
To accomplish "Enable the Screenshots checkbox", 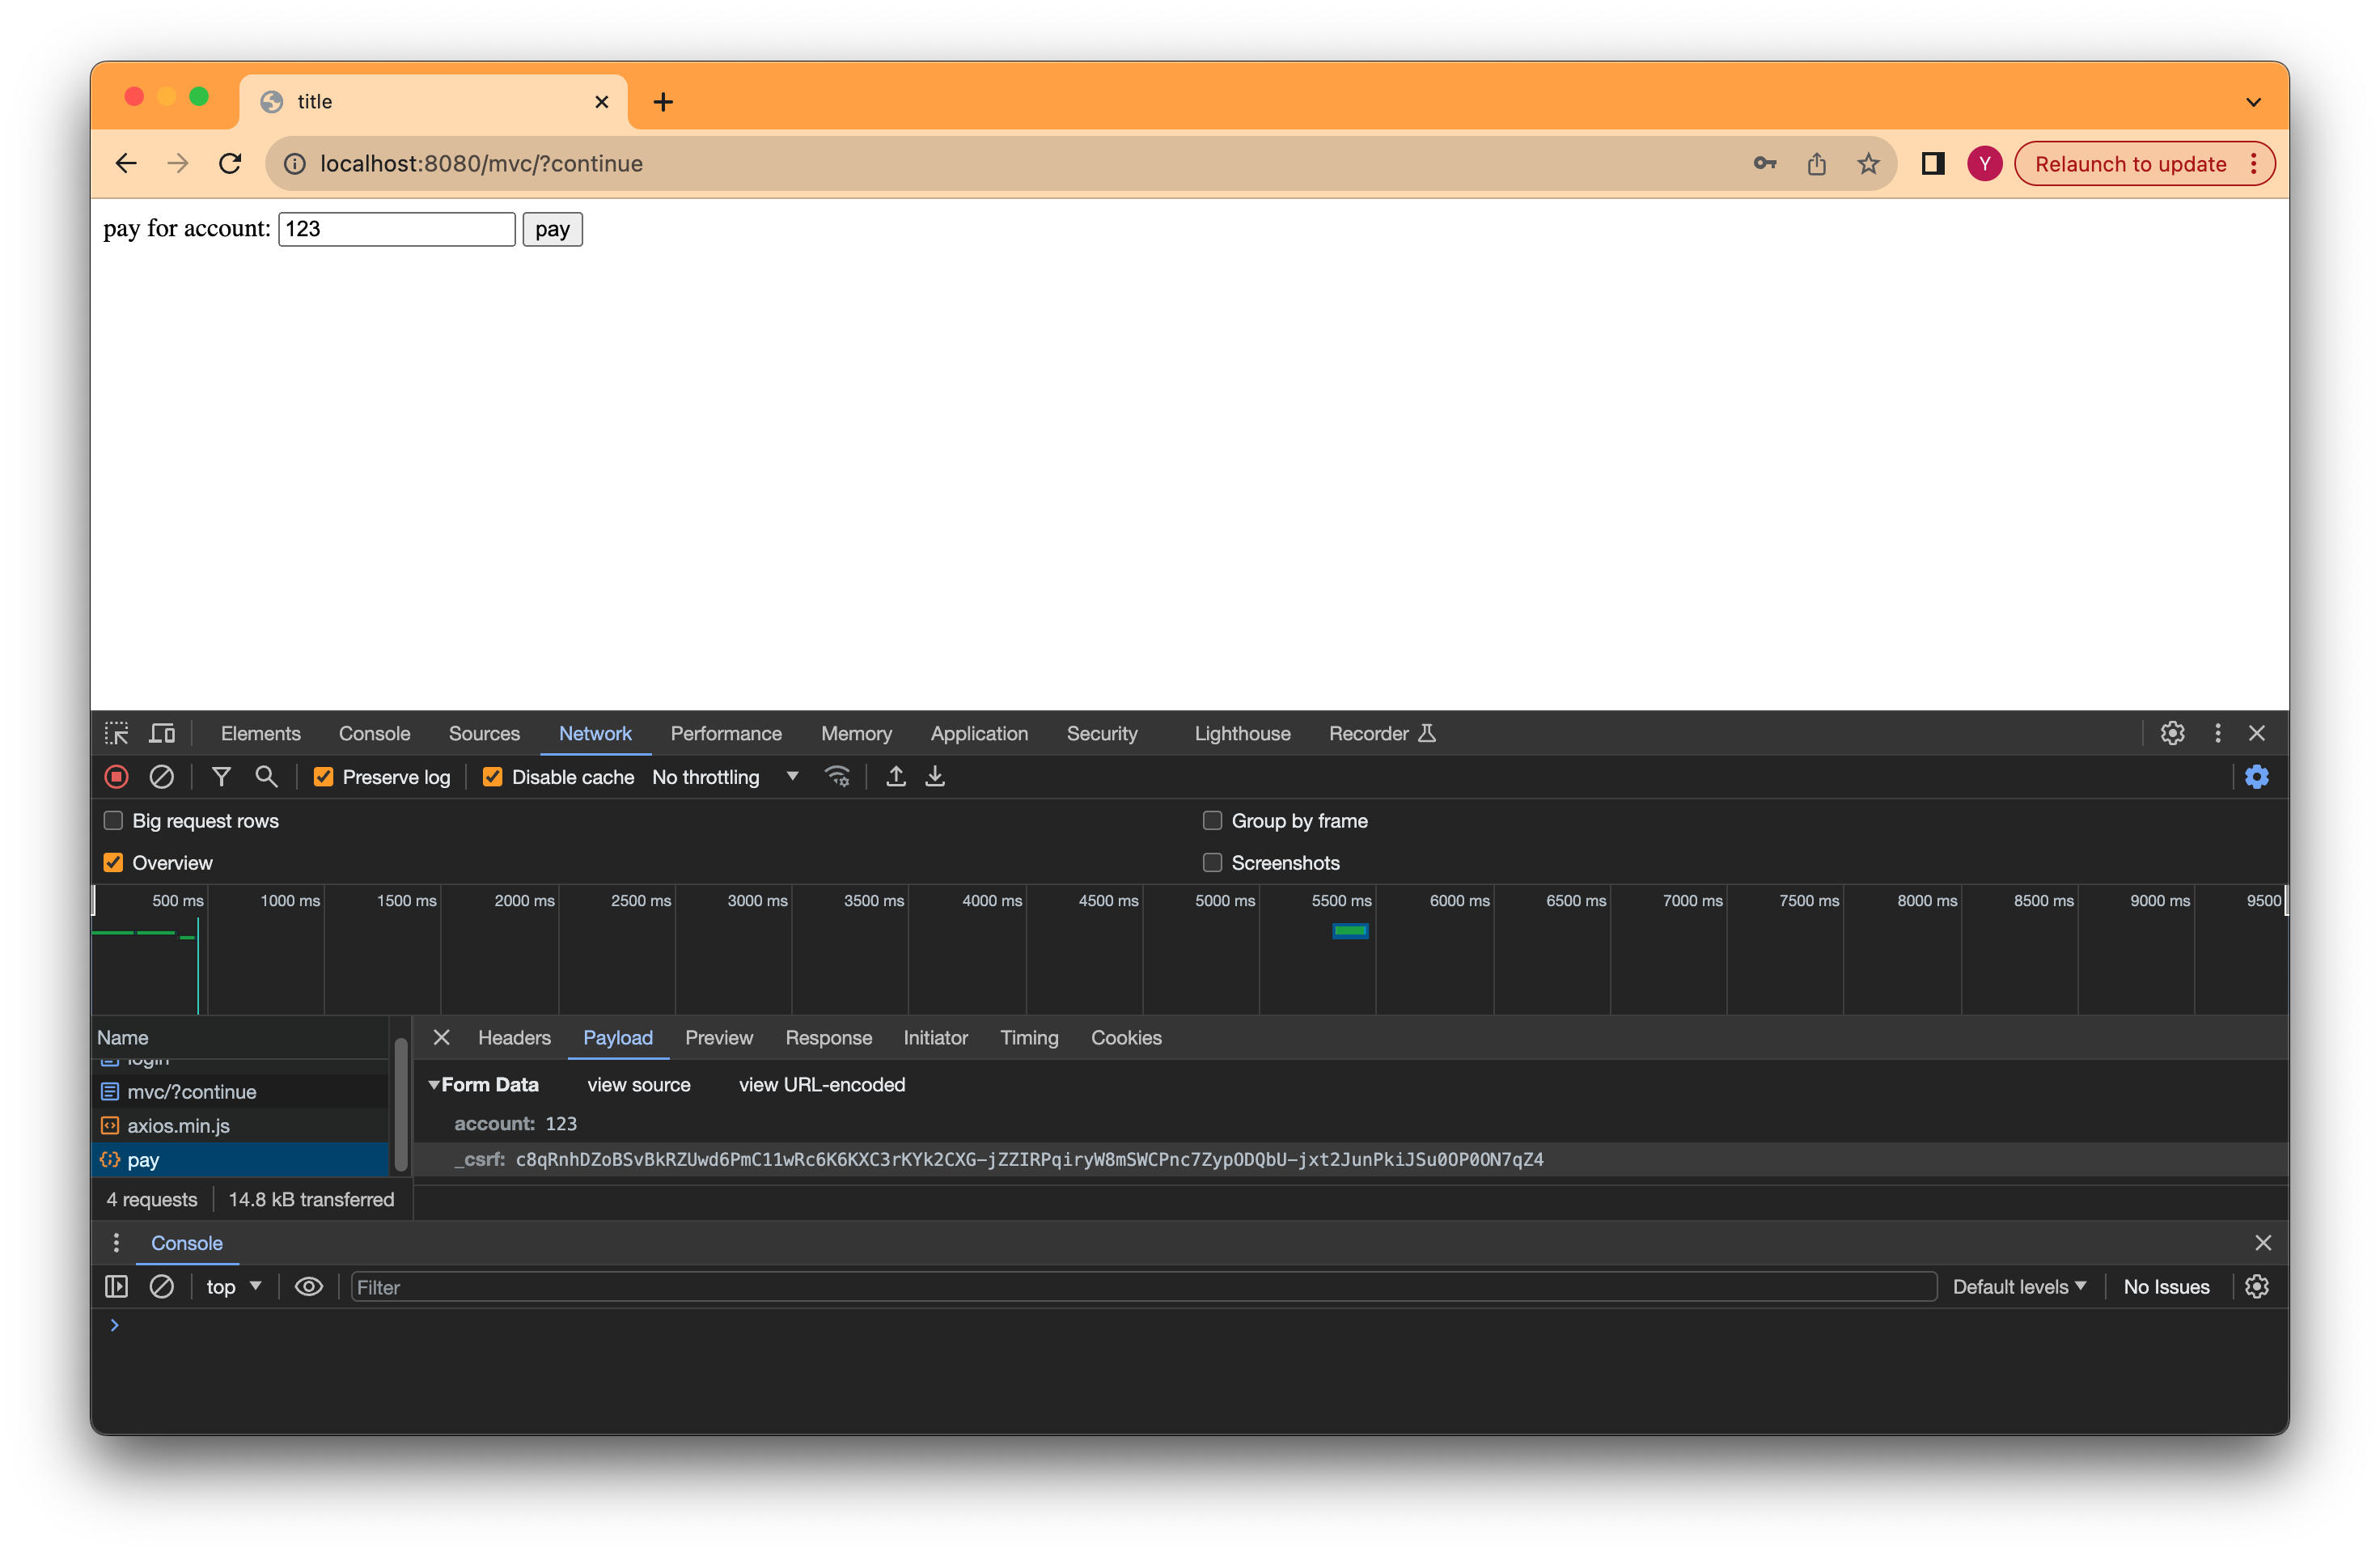I will (x=1211, y=862).
